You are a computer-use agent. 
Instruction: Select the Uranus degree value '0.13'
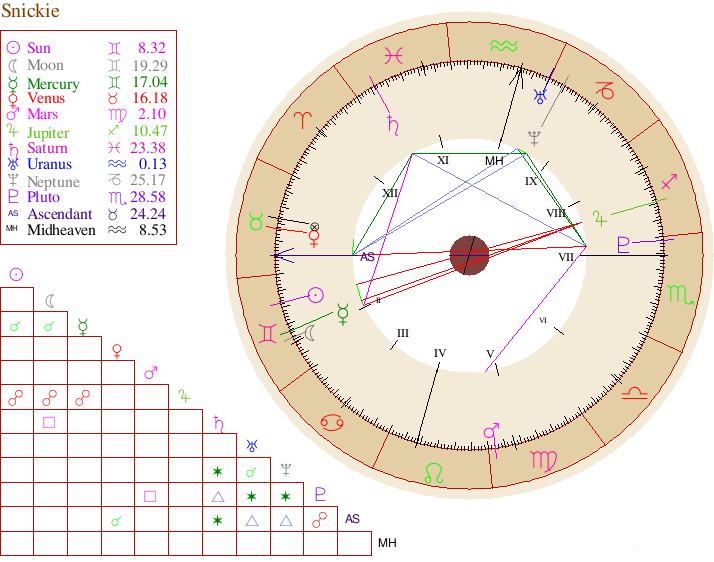point(153,163)
